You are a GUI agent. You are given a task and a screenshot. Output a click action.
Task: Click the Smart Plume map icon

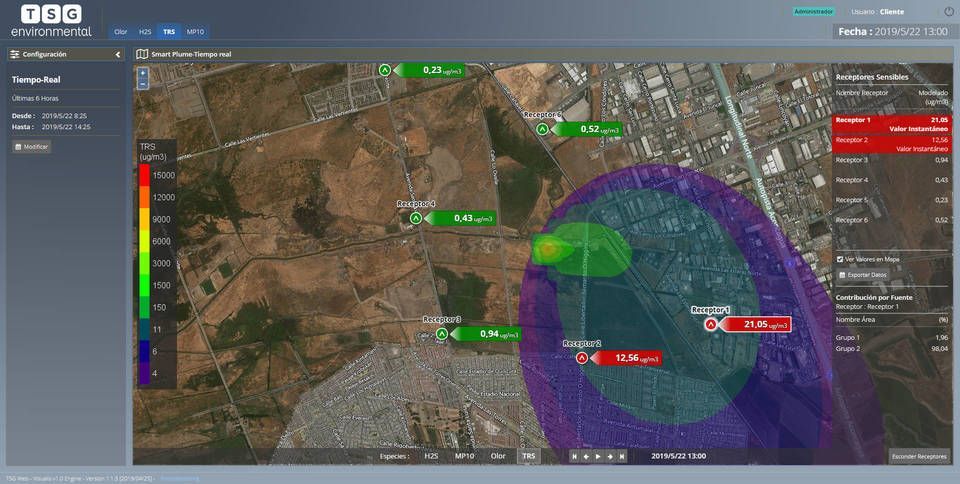[142, 54]
